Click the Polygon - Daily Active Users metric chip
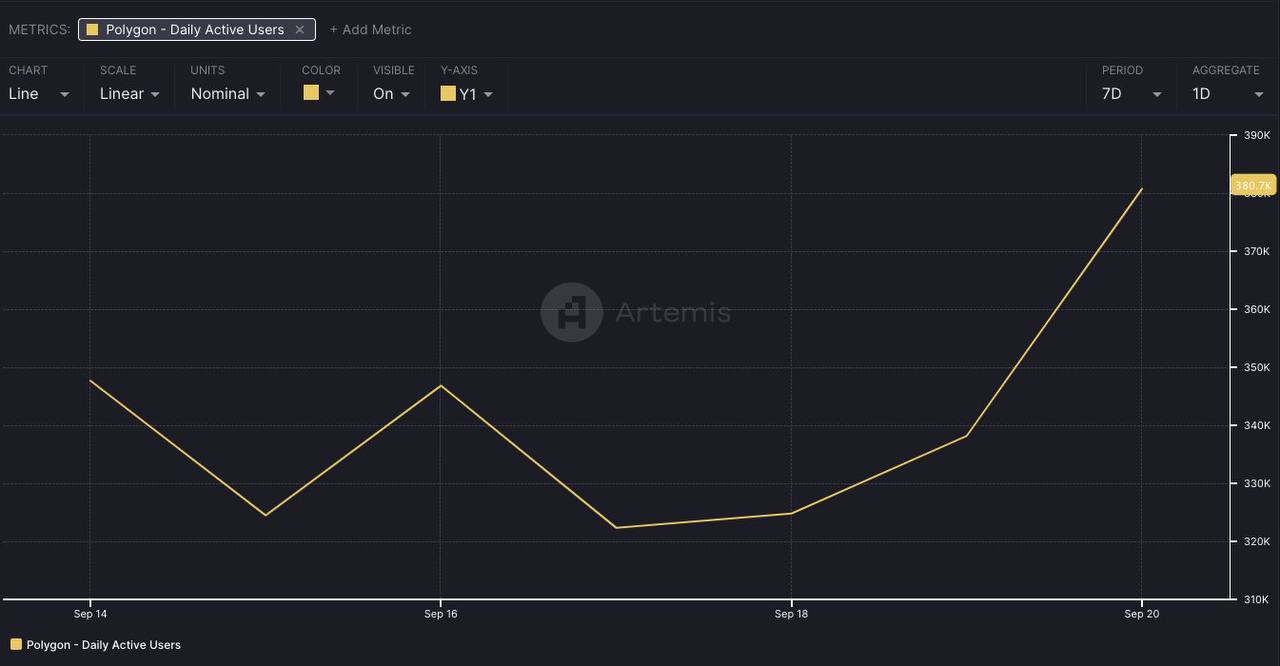1280x666 pixels. pos(197,30)
